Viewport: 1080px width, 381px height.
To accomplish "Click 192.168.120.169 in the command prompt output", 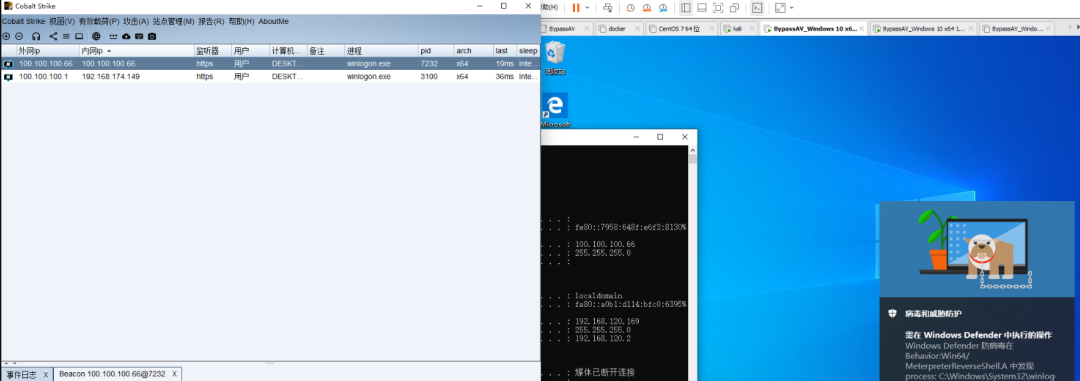I will (607, 321).
